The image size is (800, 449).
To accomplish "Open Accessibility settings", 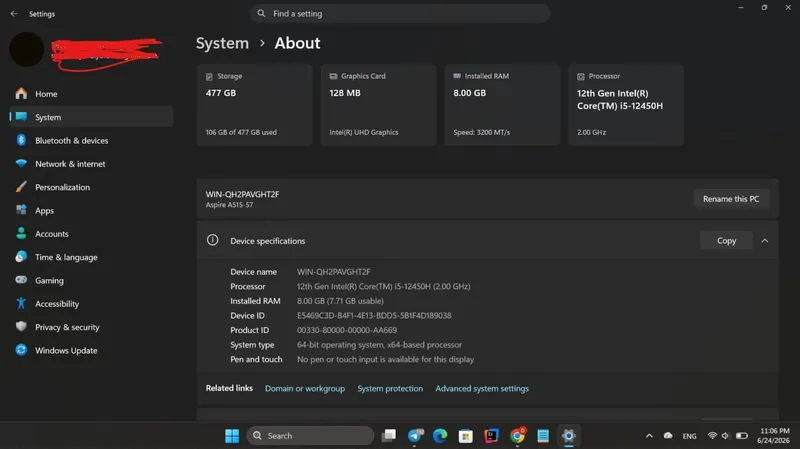I will tap(91, 304).
